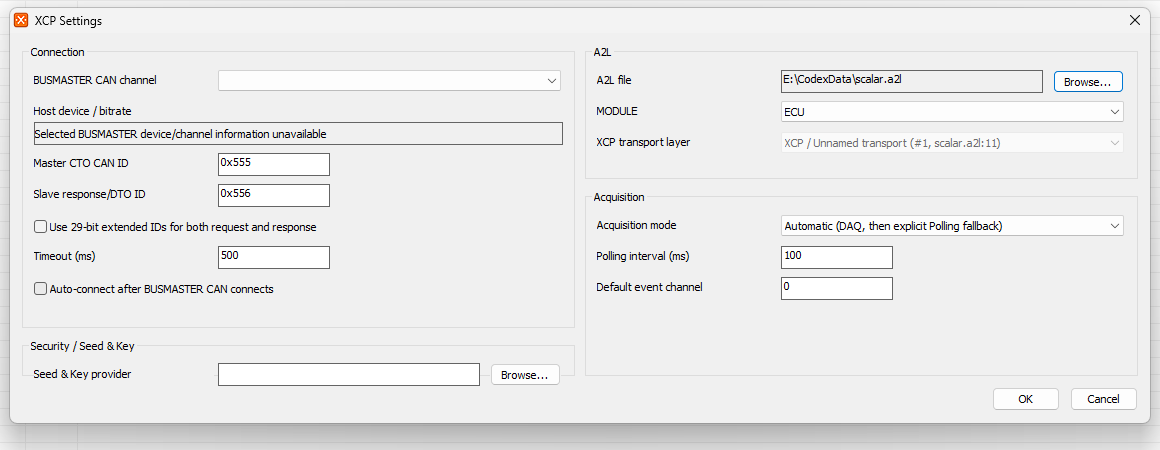Click the 'MODULE' label
Viewport: 1160px width, 450px height.
[617, 111]
